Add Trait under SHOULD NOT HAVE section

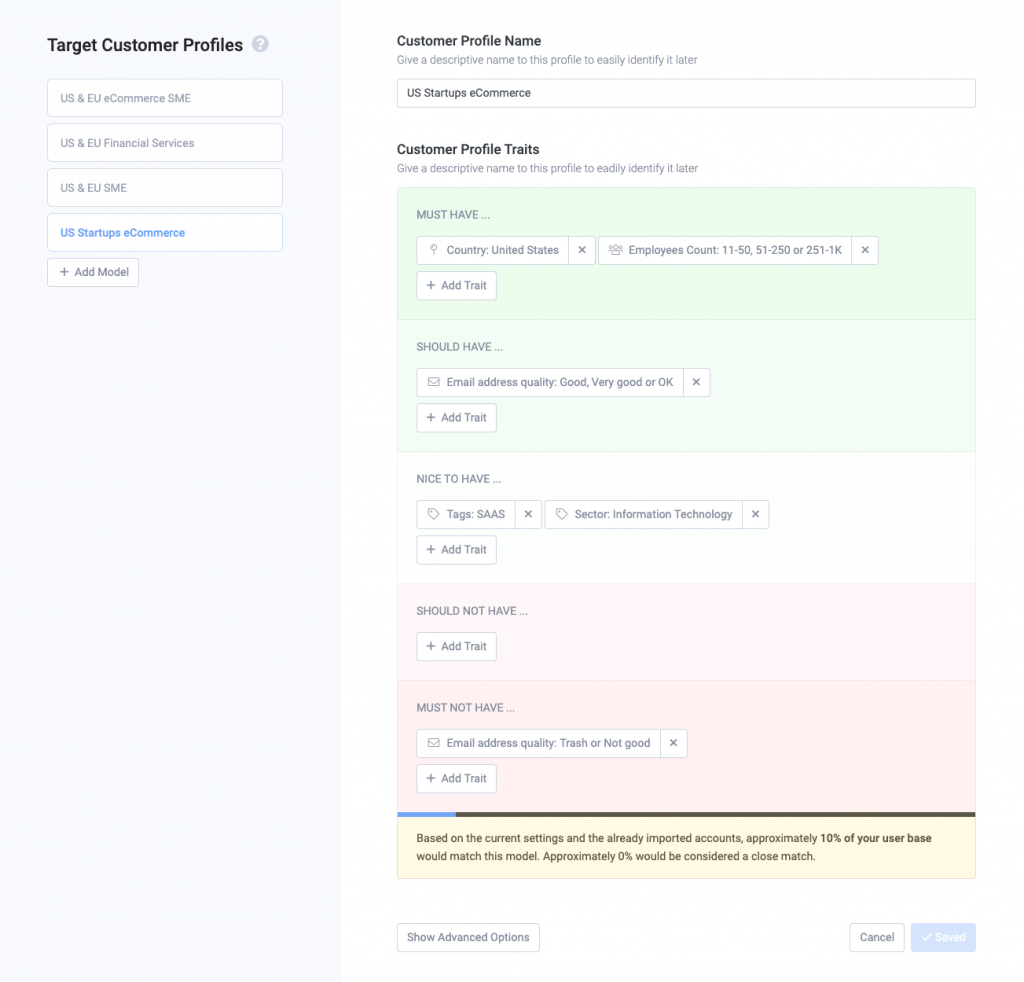point(456,646)
